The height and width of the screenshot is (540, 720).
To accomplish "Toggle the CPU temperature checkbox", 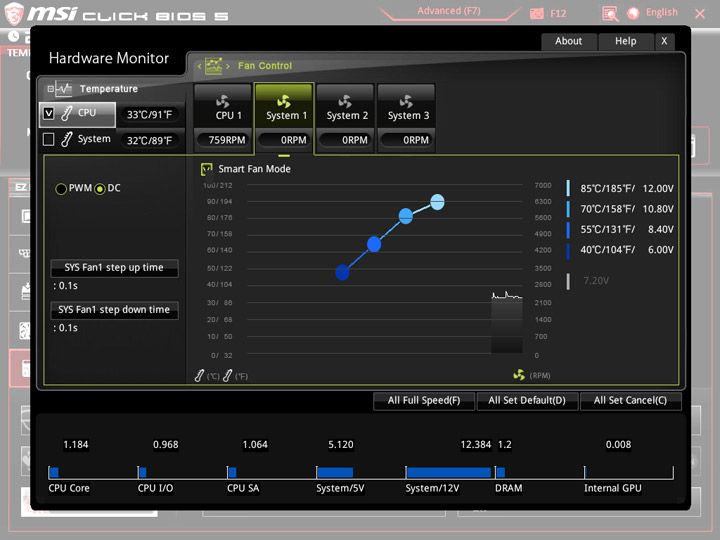I will [49, 113].
